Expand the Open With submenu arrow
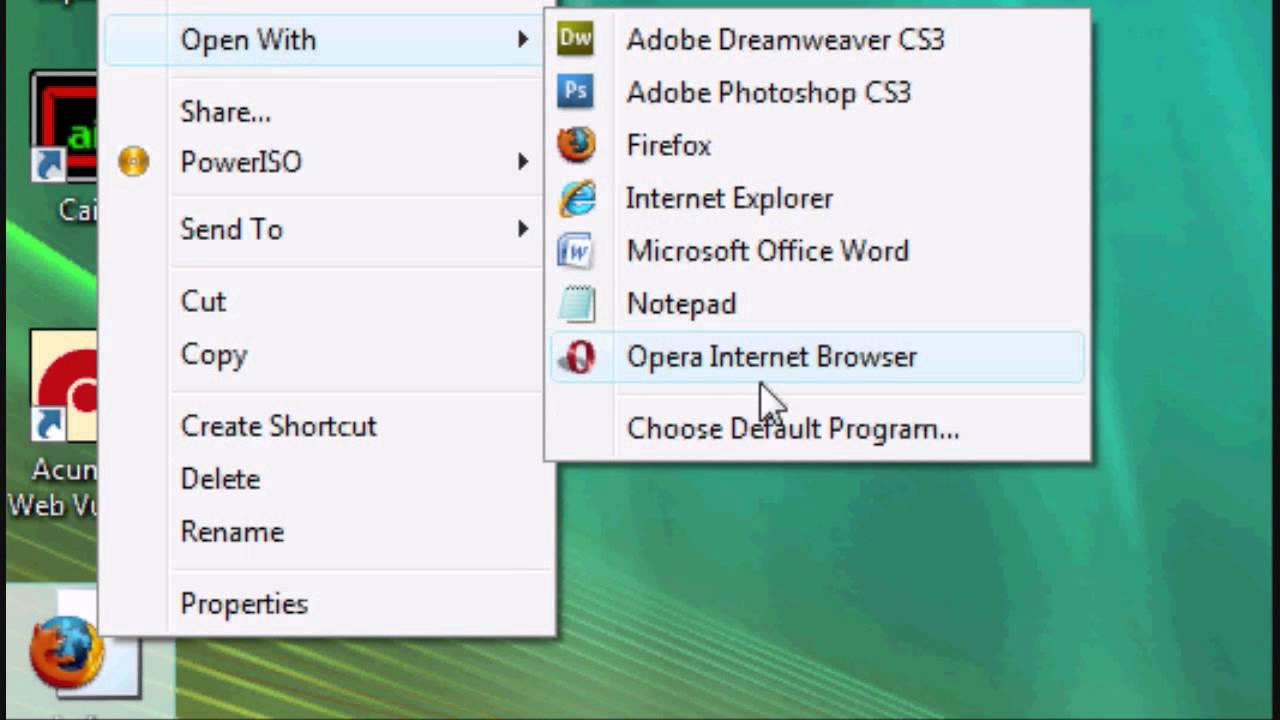The image size is (1280, 720). point(522,39)
